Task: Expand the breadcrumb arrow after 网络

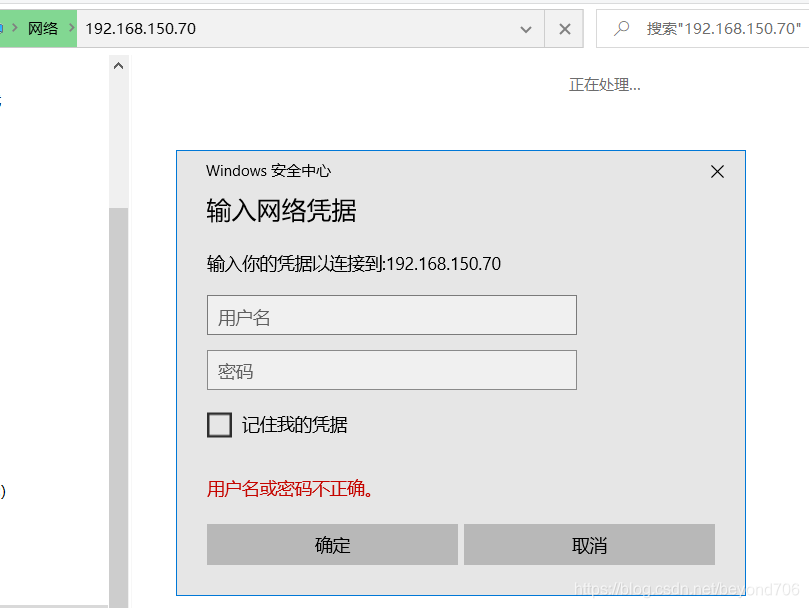Action: pos(72,27)
